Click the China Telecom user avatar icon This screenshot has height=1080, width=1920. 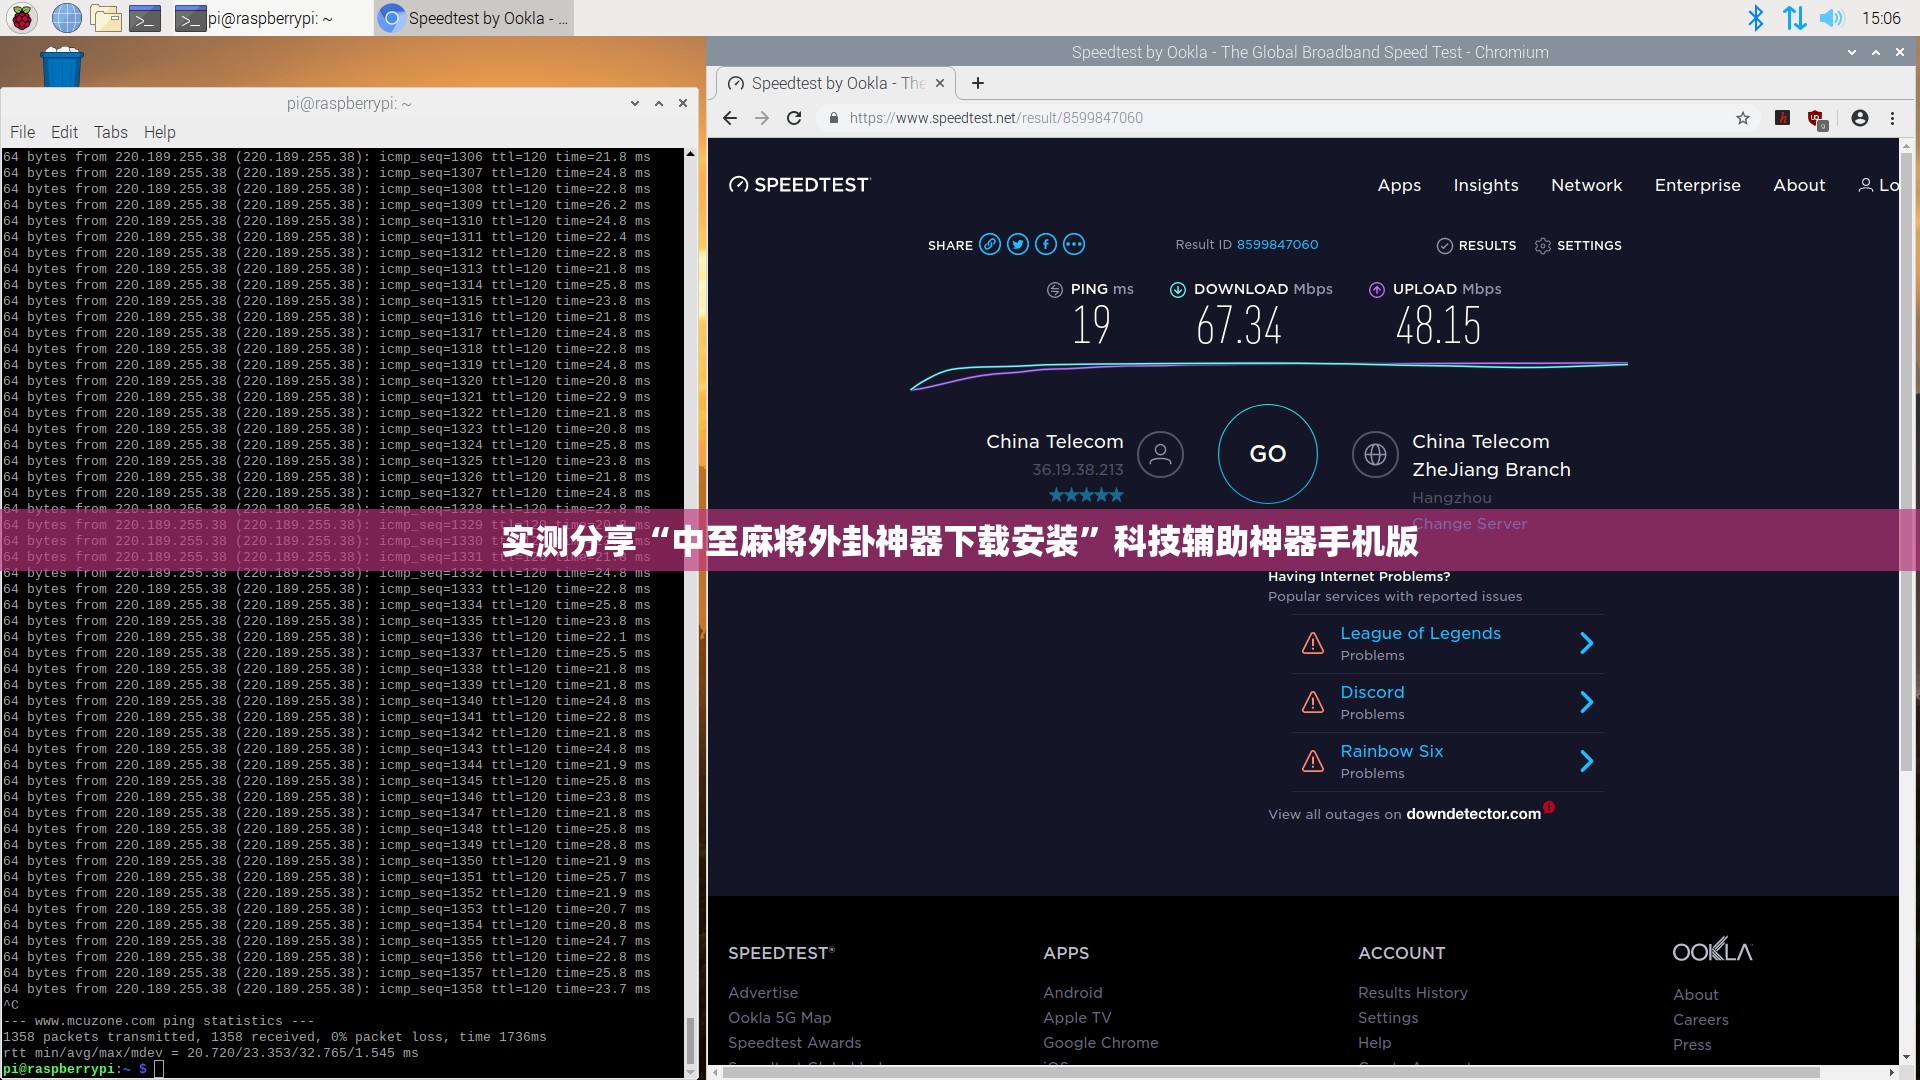coord(1160,454)
